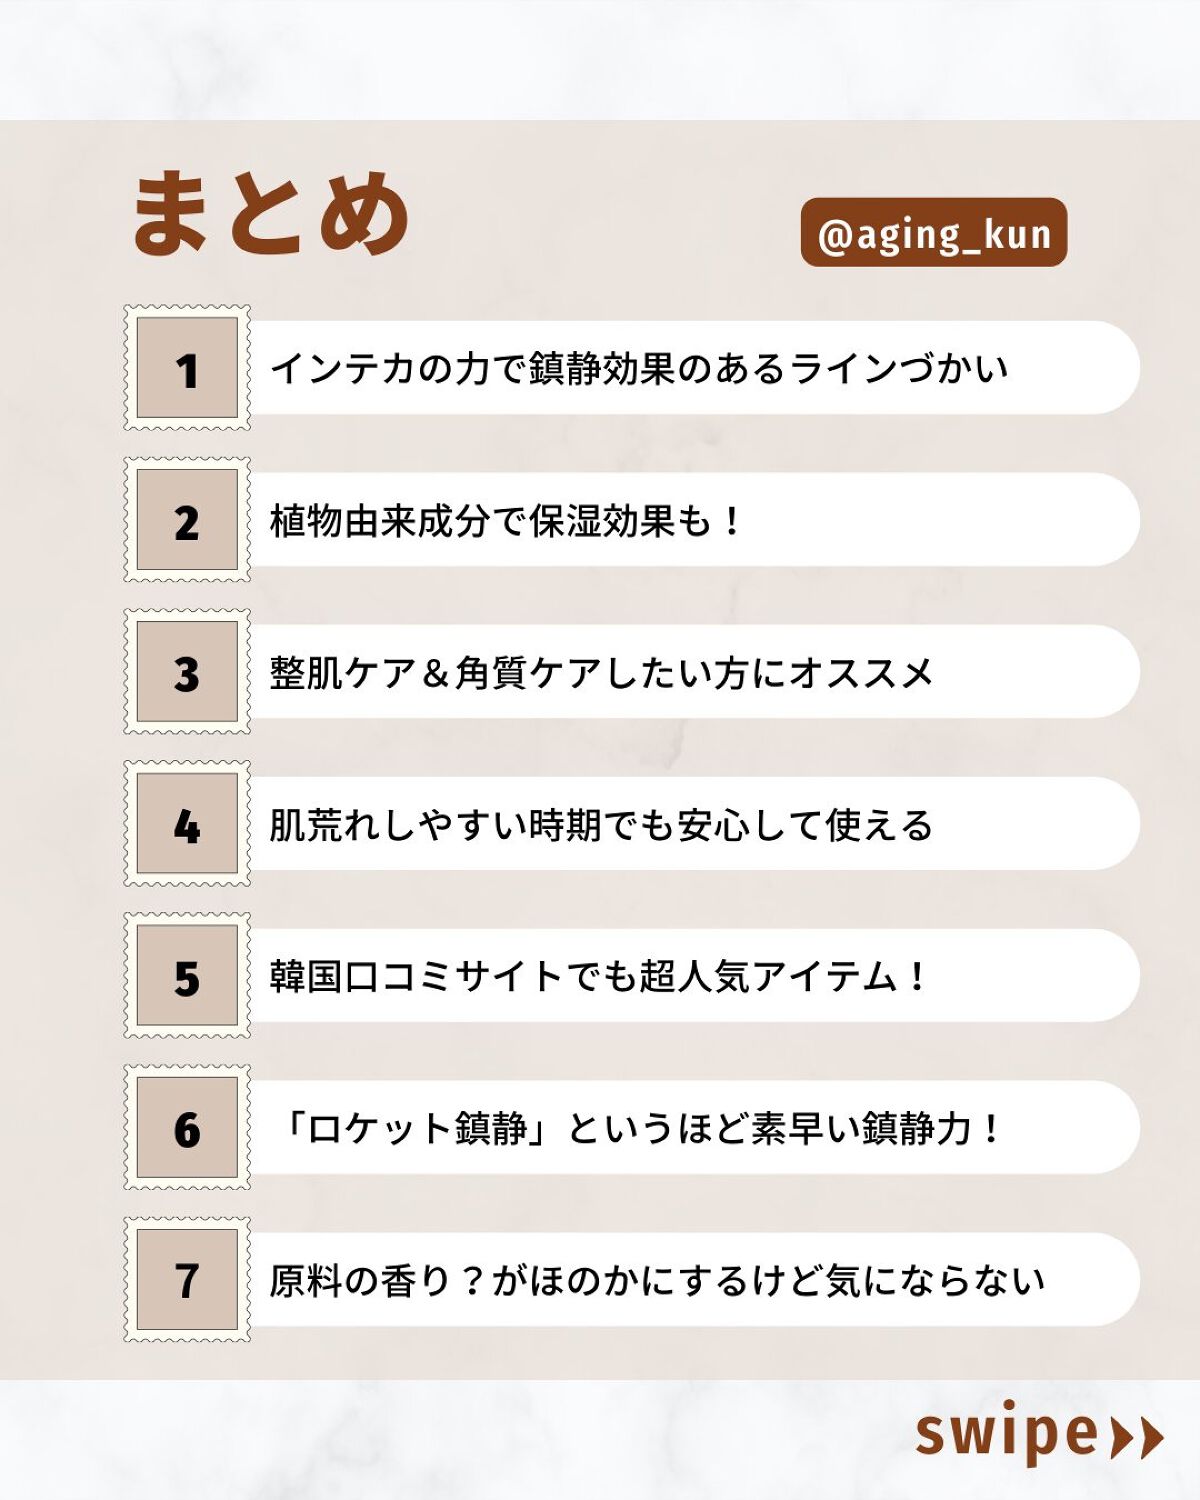Click the number 6 stamp icon
The image size is (1200, 1500).
click(x=187, y=1128)
